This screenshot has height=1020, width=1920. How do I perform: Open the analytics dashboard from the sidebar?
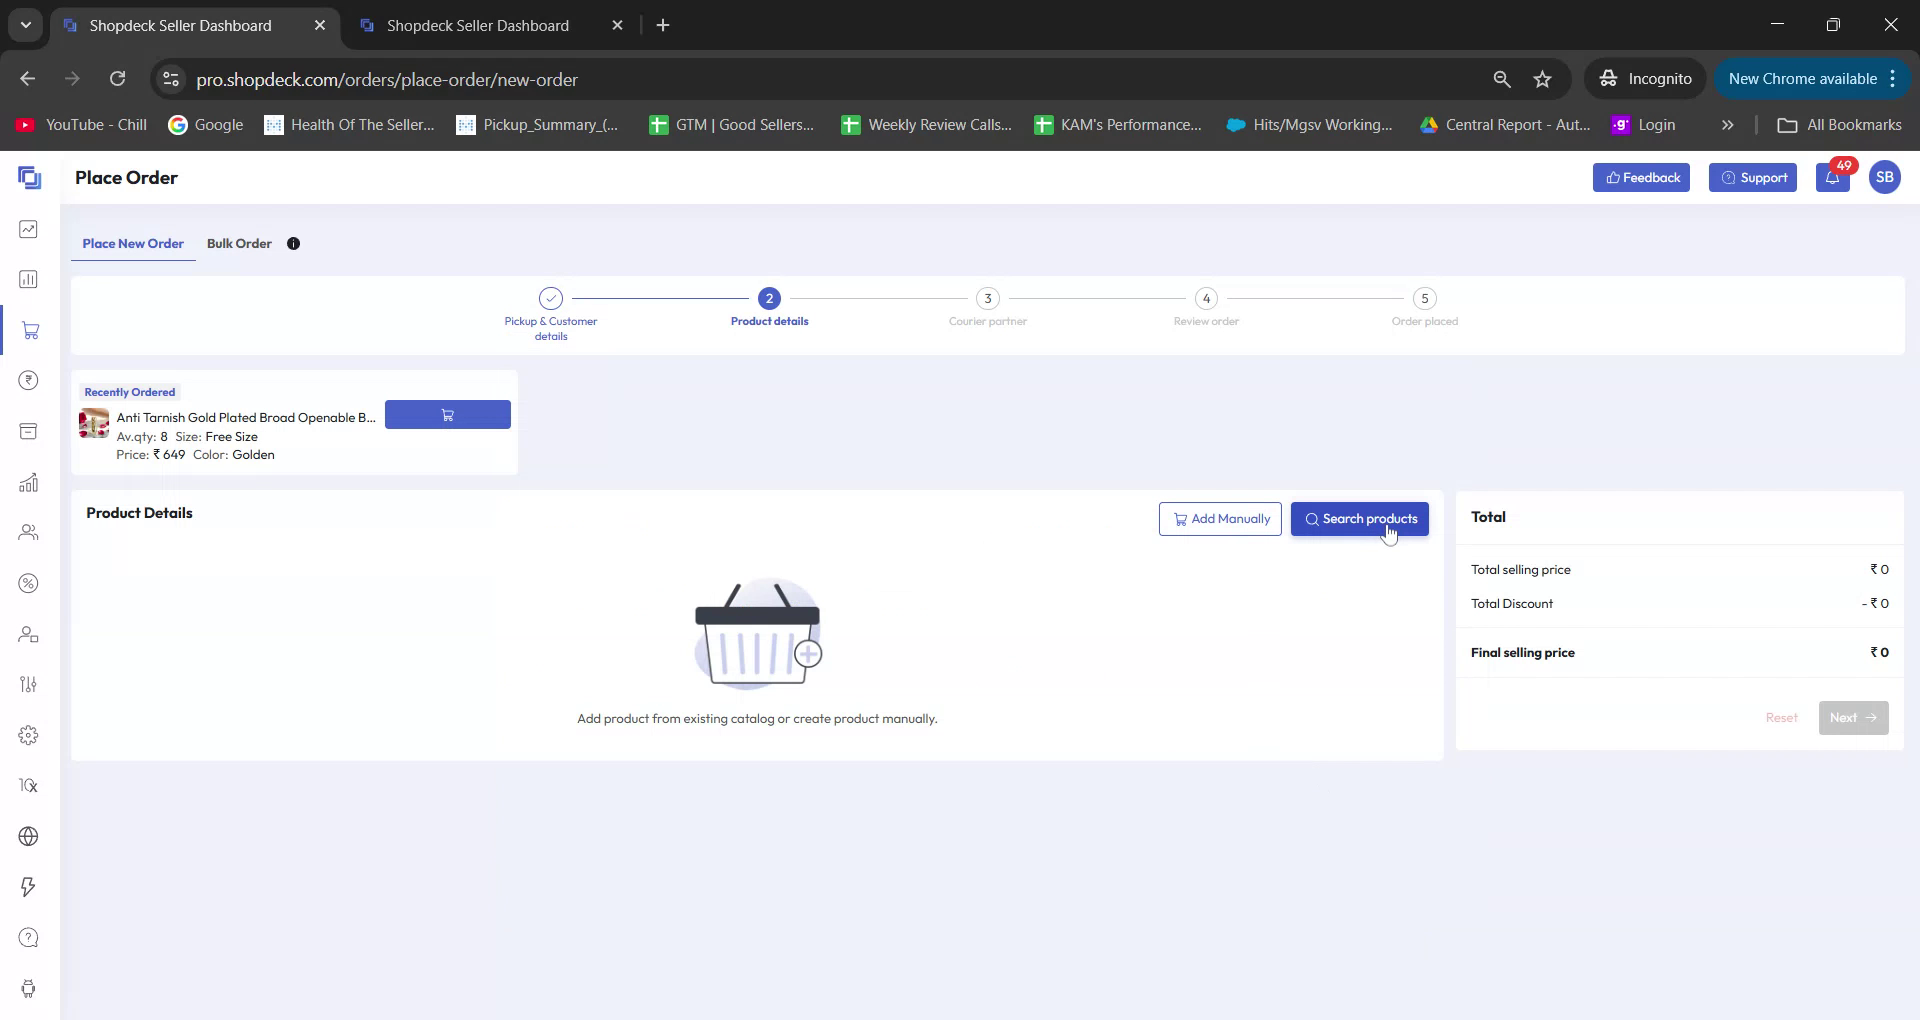point(29,229)
